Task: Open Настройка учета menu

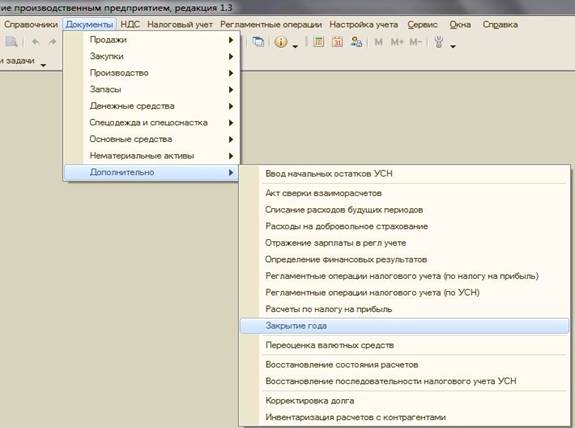Action: pyautogui.click(x=363, y=25)
